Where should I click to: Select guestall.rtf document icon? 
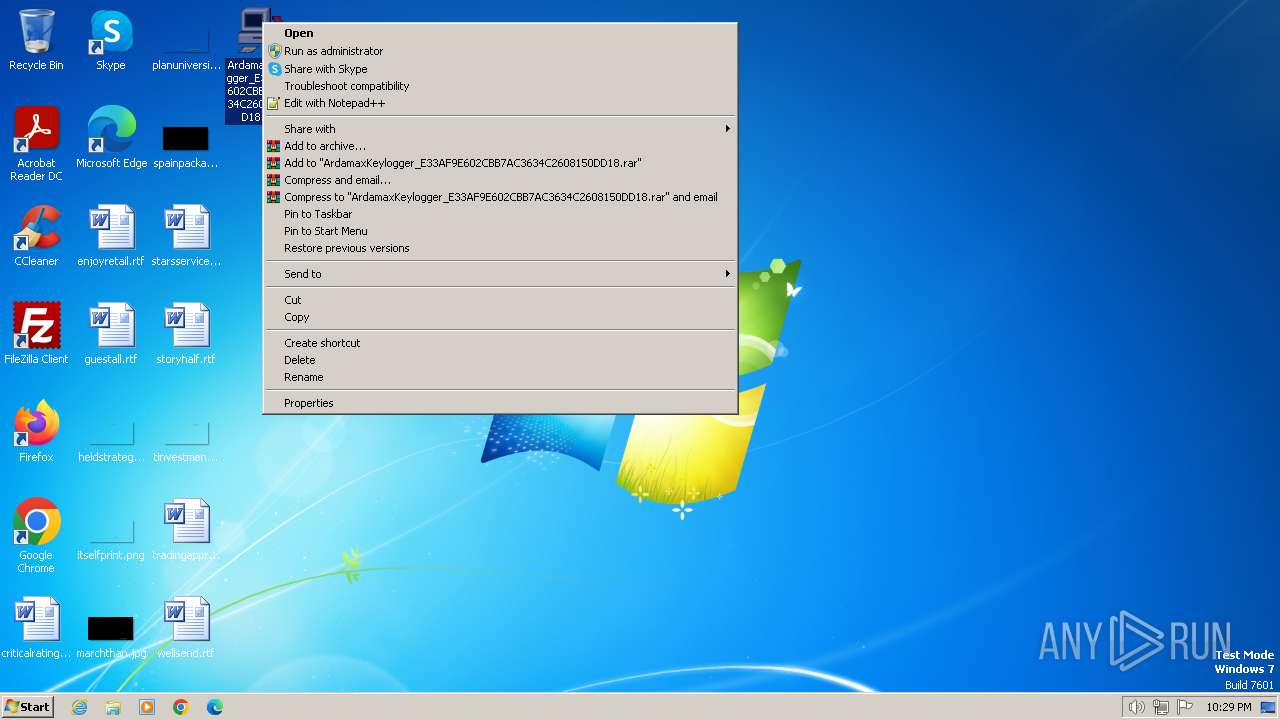111,334
